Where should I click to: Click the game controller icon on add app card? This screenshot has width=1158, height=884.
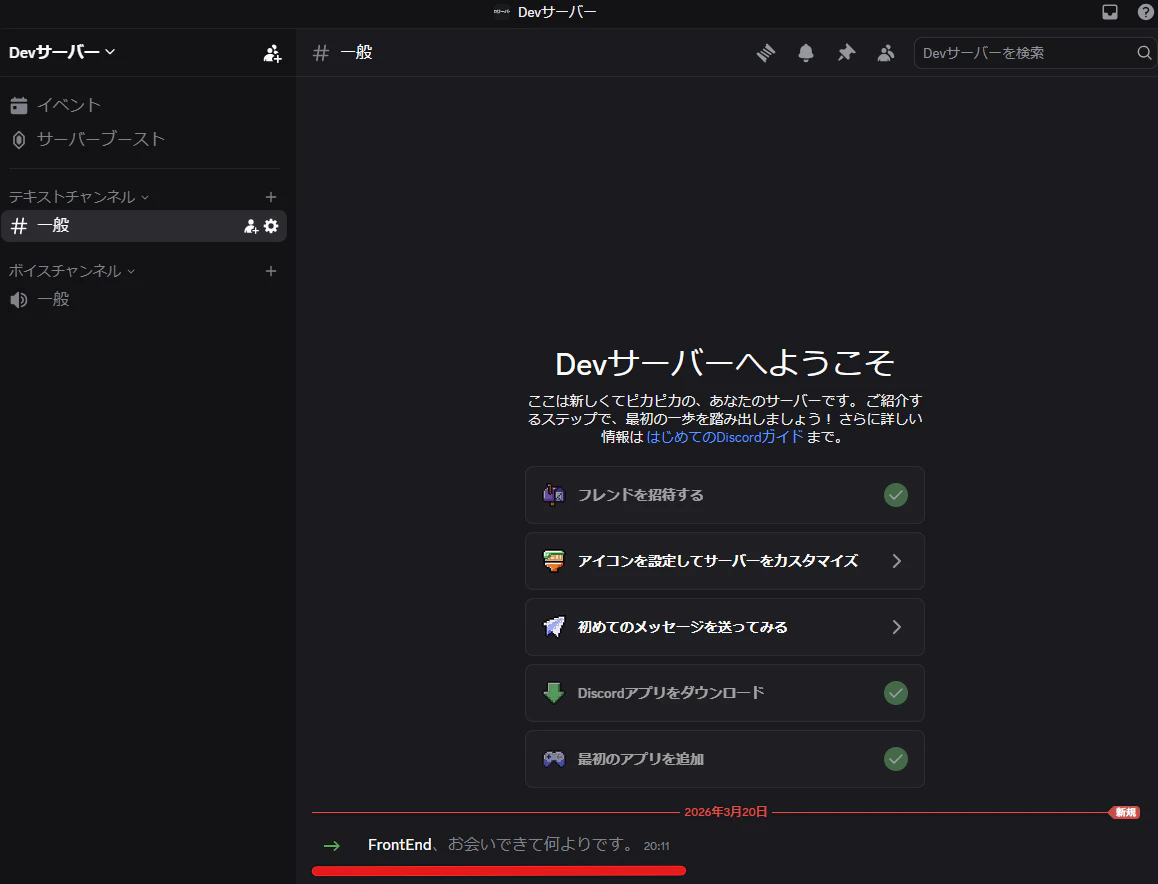pyautogui.click(x=554, y=758)
